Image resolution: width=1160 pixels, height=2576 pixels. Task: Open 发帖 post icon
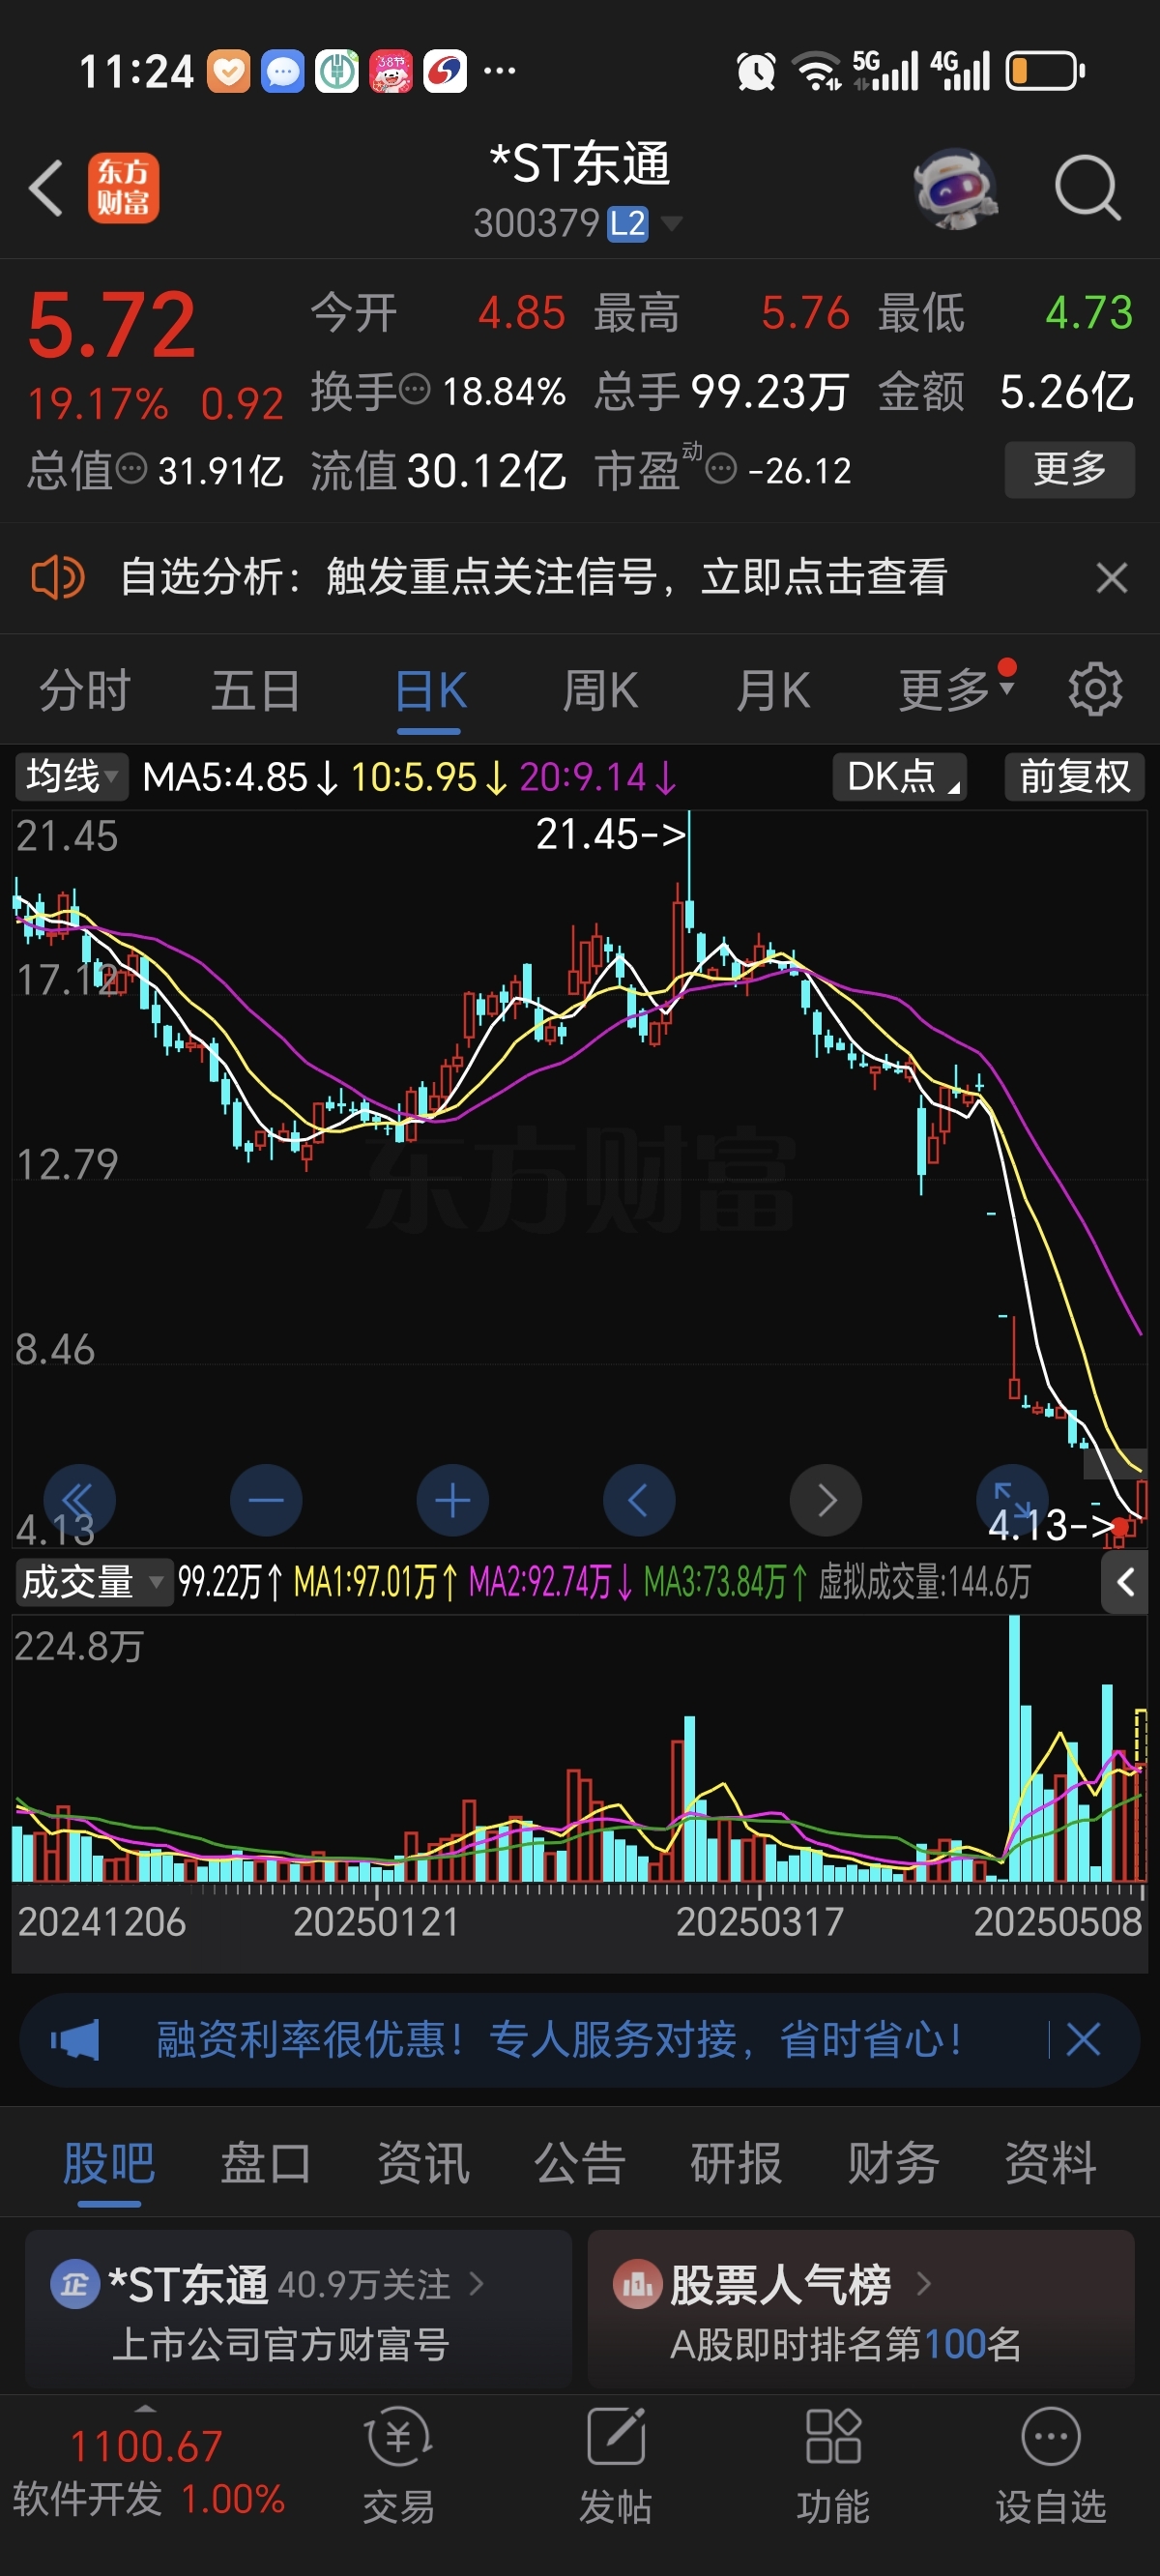(615, 2467)
